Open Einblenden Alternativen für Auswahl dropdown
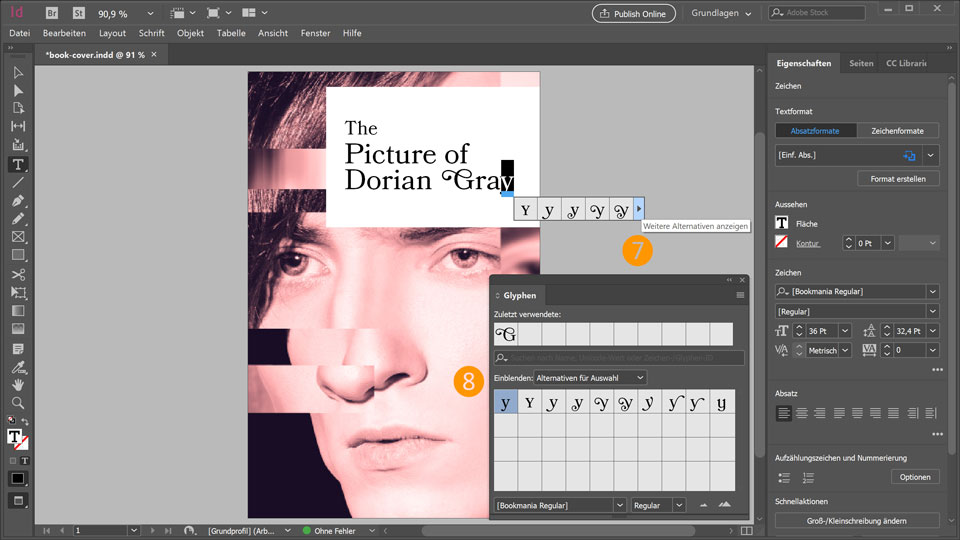Viewport: 960px width, 540px height. coord(590,378)
